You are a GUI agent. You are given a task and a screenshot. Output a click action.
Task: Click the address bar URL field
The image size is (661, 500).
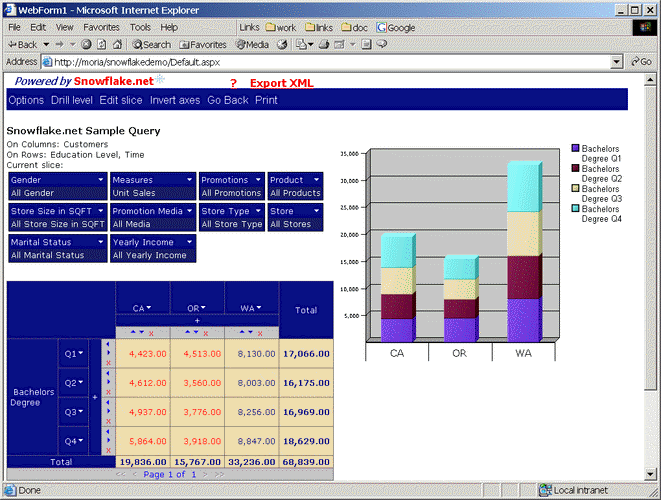point(327,62)
